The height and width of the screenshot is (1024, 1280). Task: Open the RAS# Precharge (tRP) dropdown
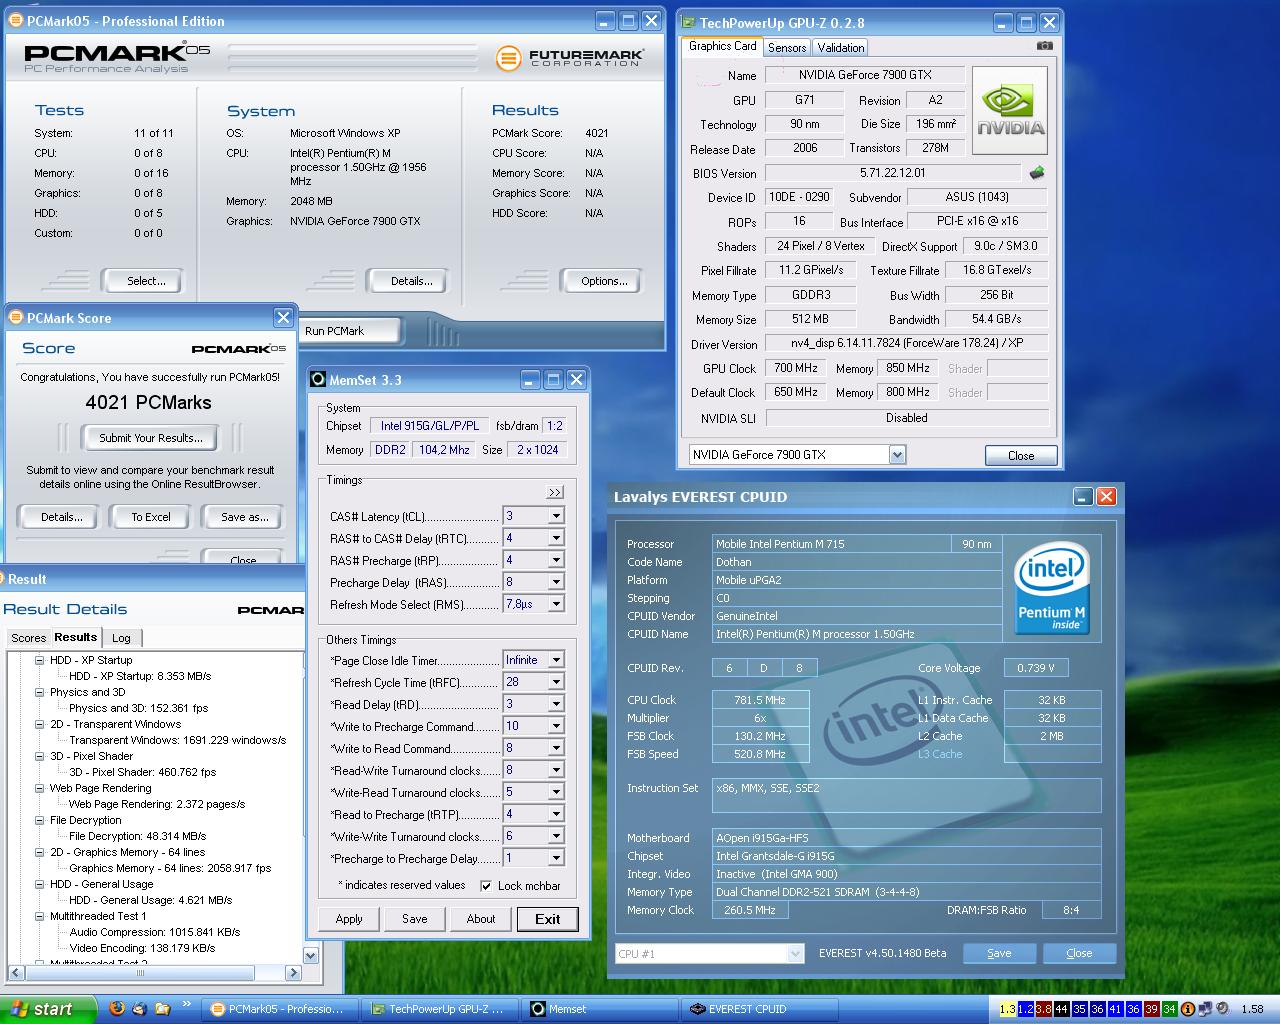click(556, 560)
